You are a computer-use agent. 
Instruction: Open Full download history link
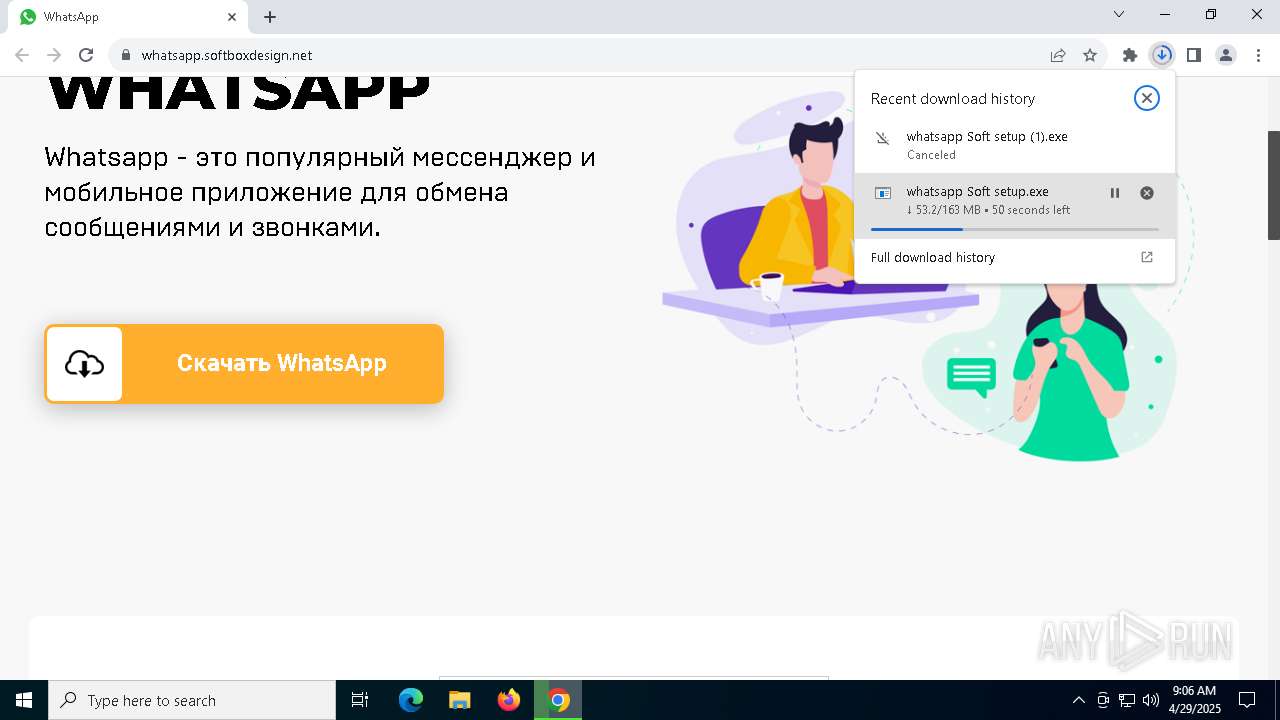point(933,257)
